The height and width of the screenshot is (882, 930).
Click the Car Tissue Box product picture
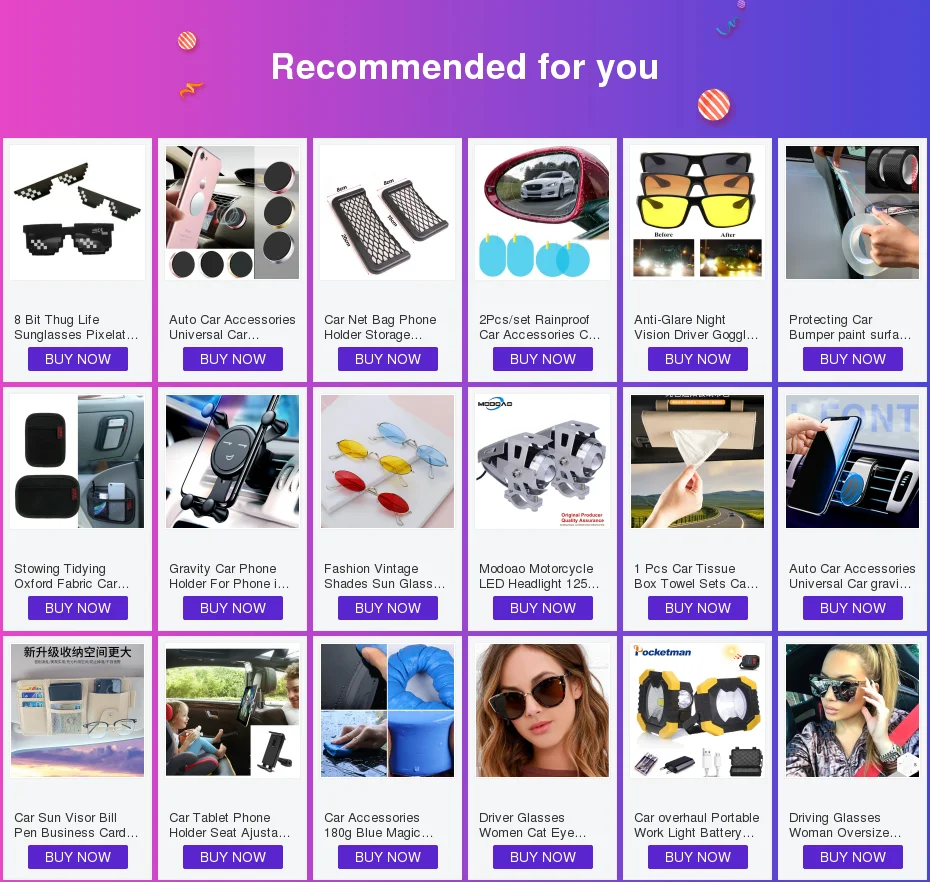(698, 461)
